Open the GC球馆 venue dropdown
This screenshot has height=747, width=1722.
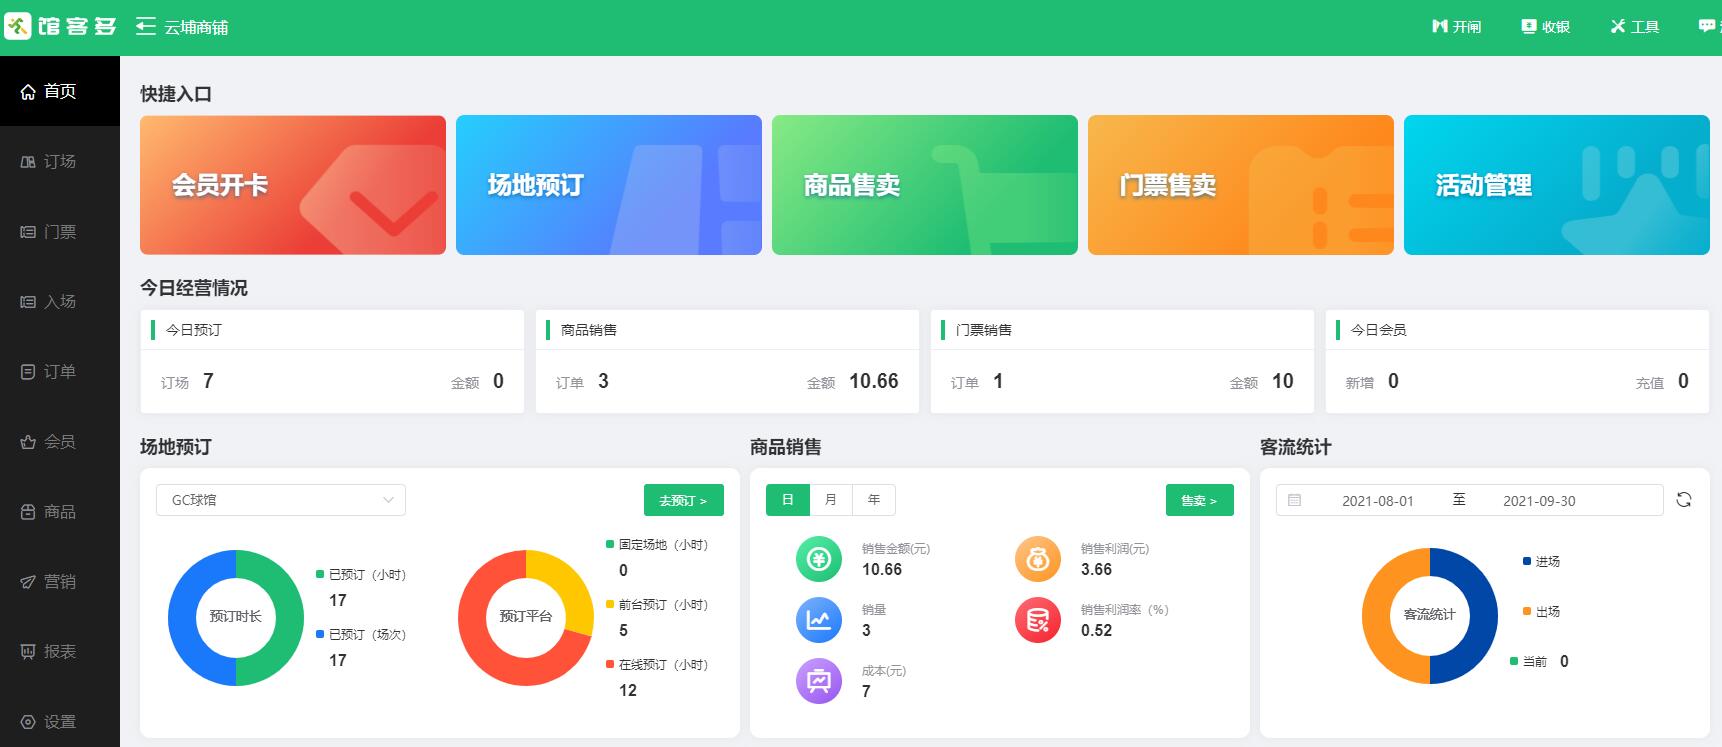[x=281, y=500]
